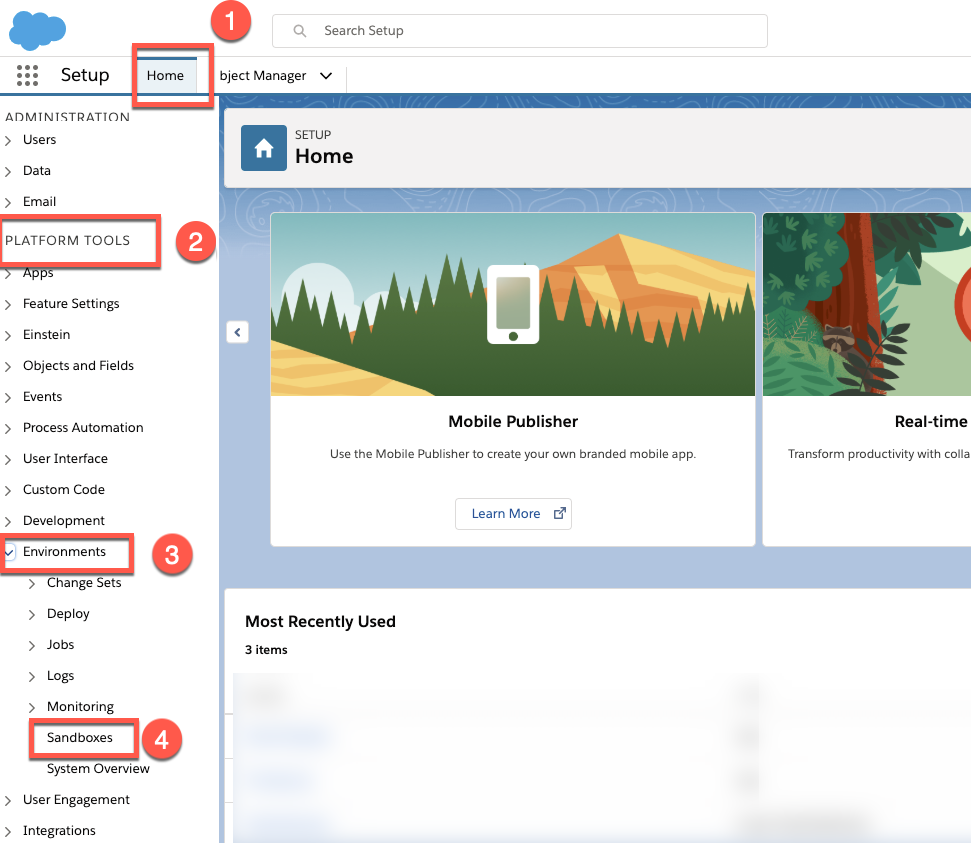Open System Overview link
The image size is (971, 843).
pos(98,768)
